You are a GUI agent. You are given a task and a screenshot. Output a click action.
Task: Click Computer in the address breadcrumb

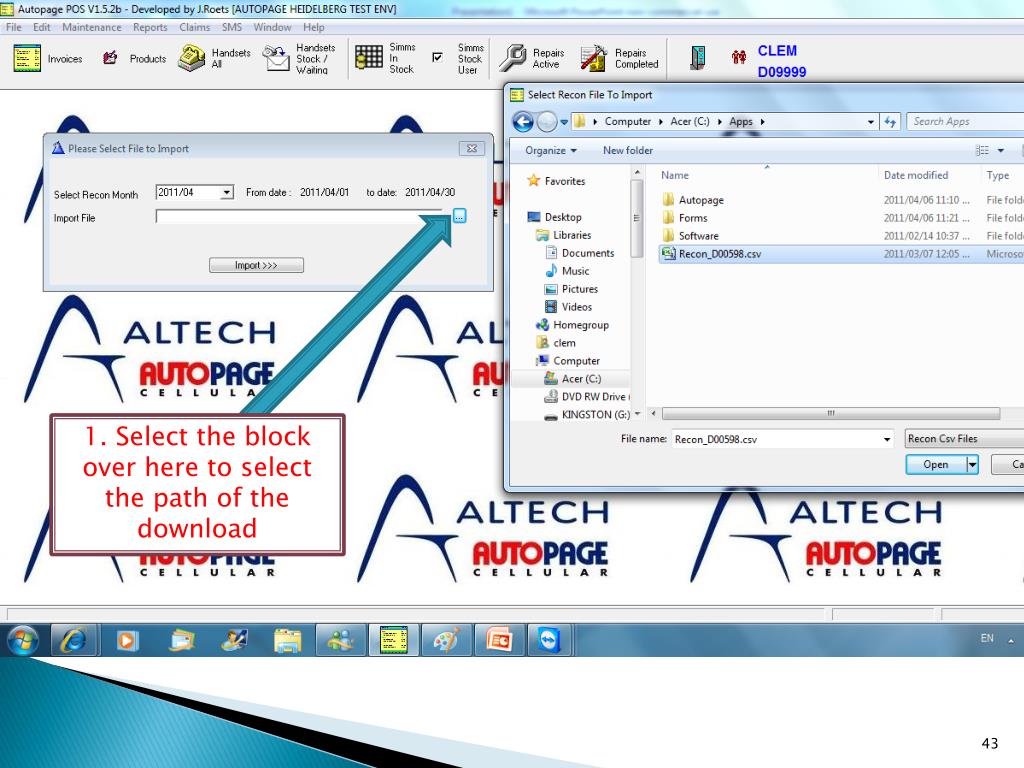(x=628, y=121)
